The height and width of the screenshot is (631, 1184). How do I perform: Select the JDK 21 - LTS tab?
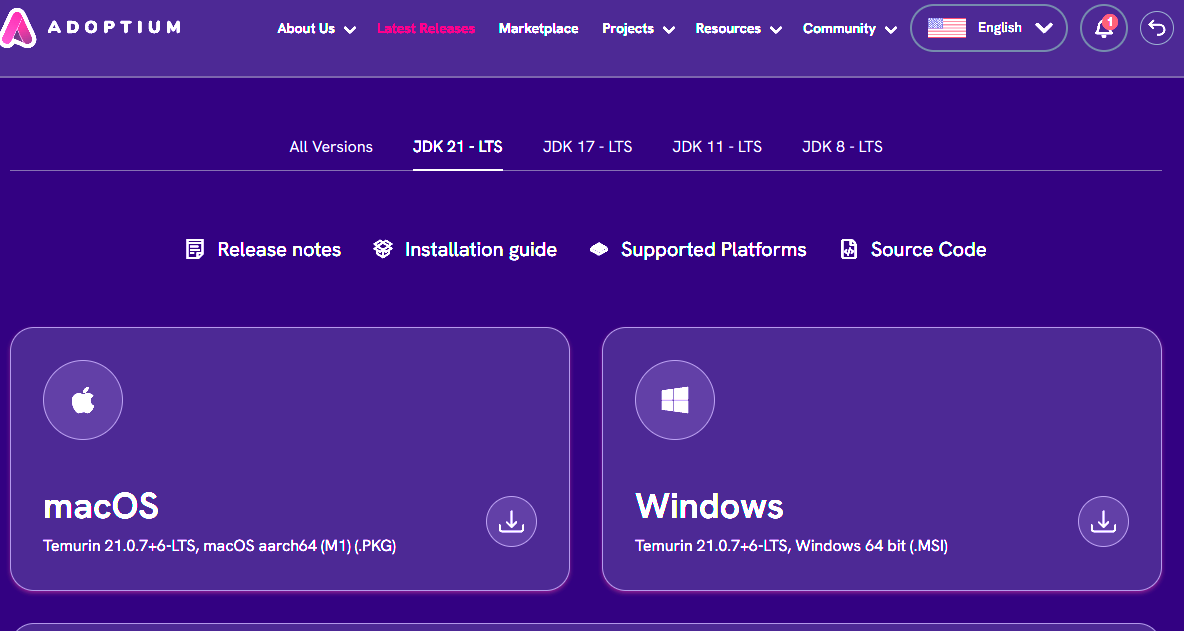[458, 146]
